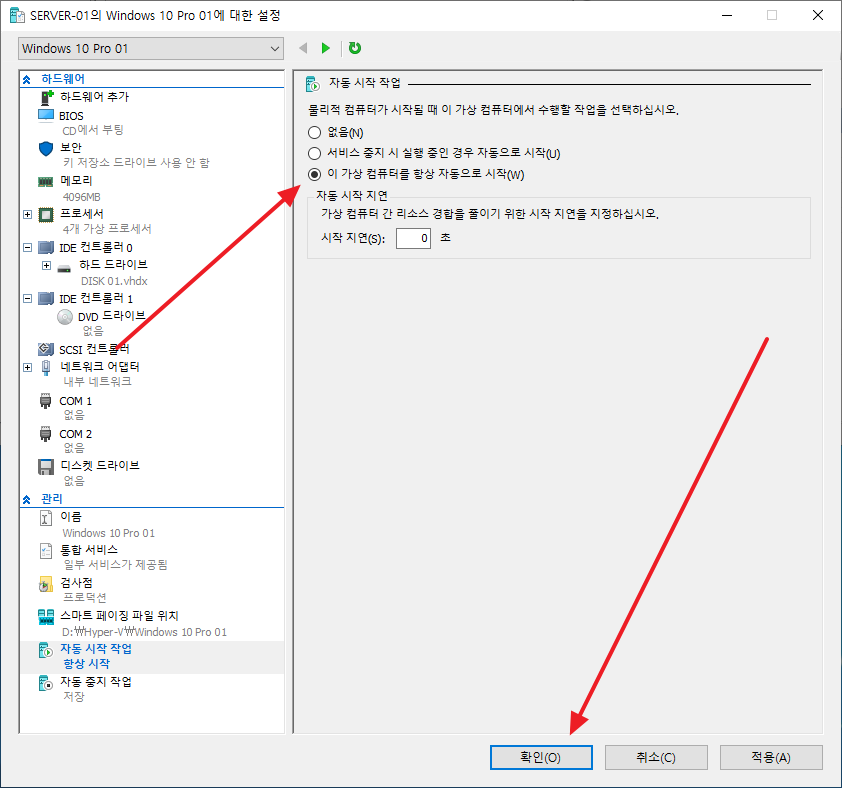
Task: Click the 자동 시작 작업 icon in tree
Action: [x=46, y=650]
